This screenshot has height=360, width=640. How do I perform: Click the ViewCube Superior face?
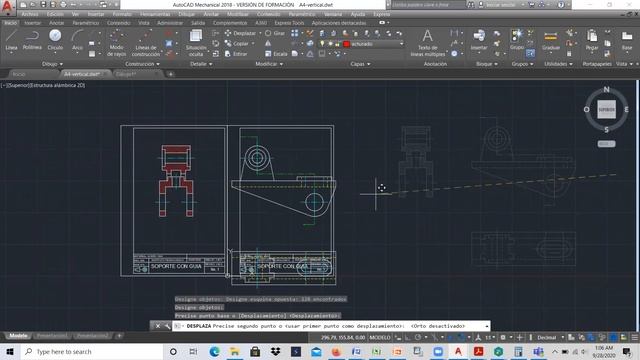tap(607, 109)
